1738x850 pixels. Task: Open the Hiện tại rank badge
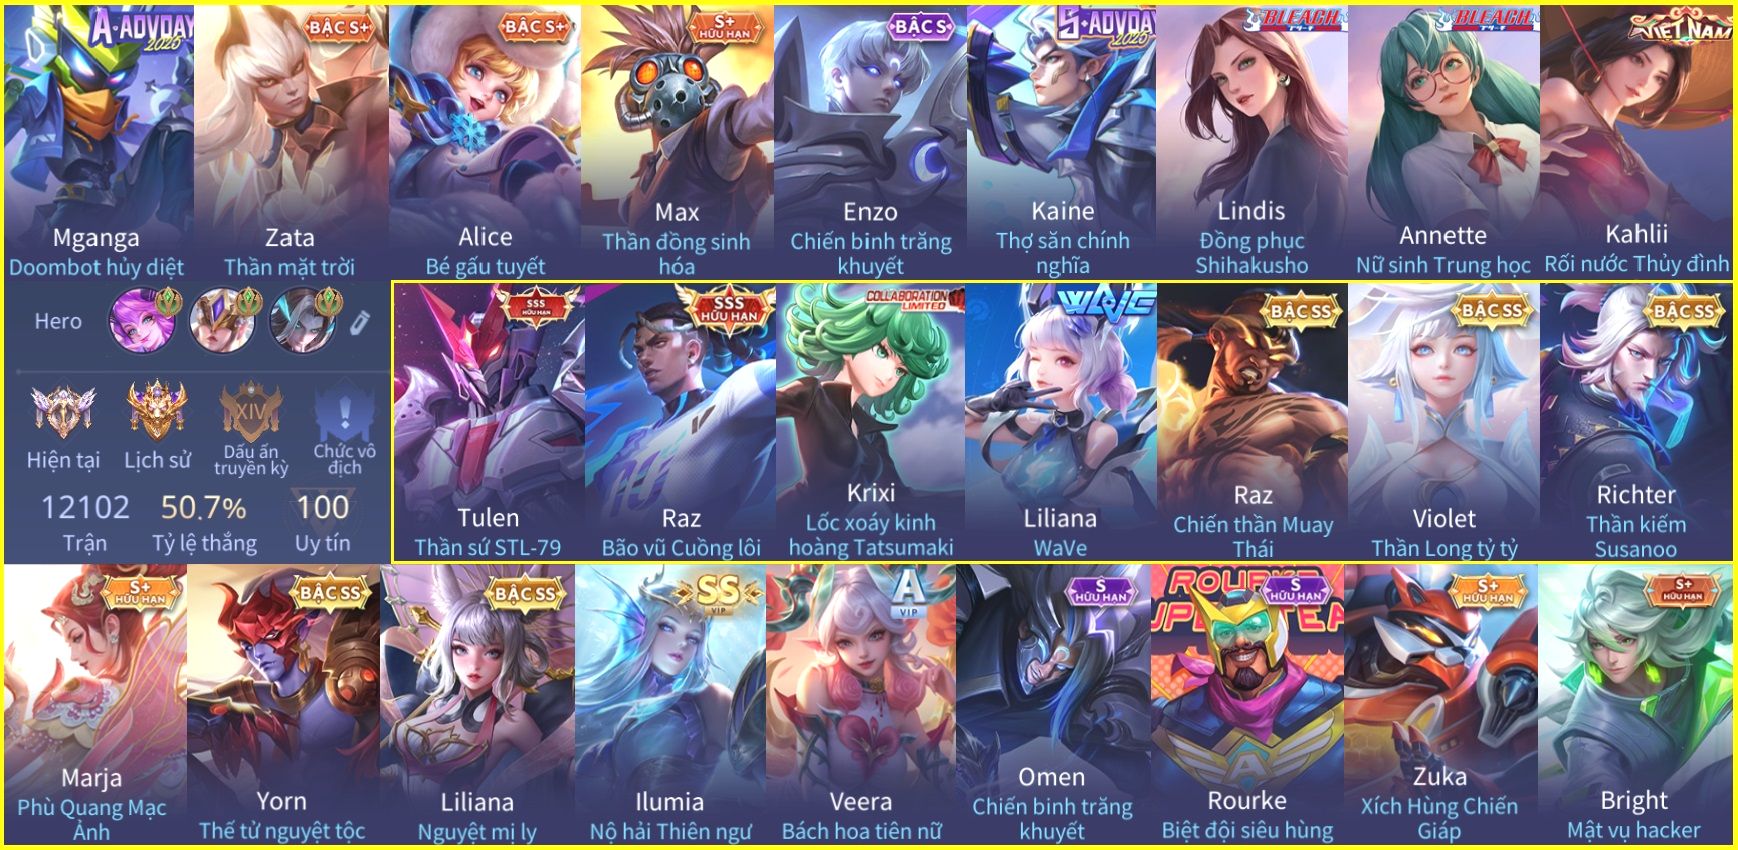click(63, 410)
